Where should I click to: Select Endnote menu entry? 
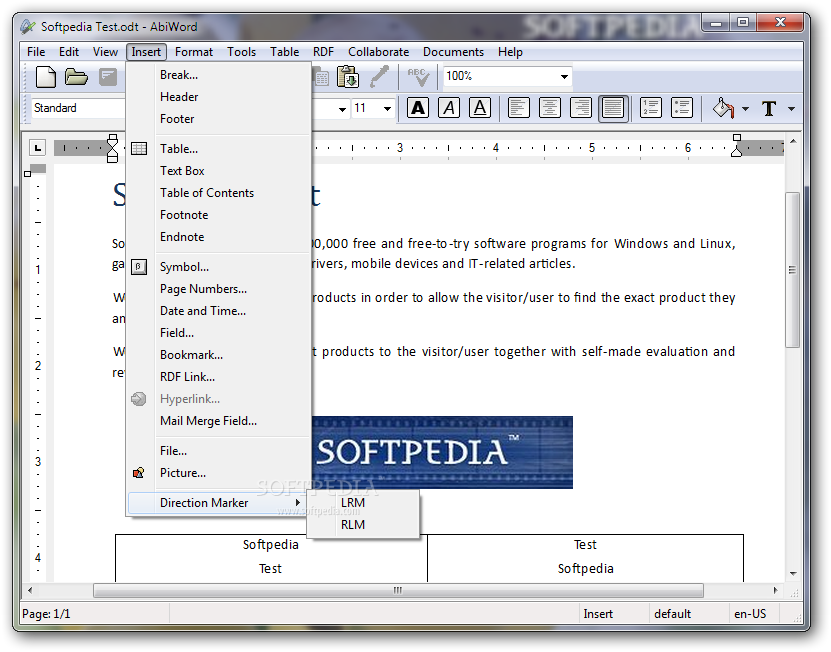[219, 237]
